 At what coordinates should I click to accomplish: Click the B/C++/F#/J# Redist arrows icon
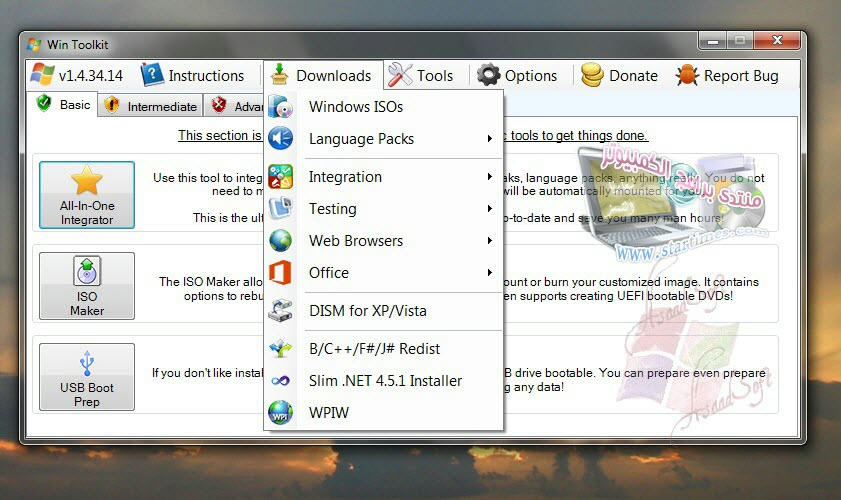coord(281,349)
